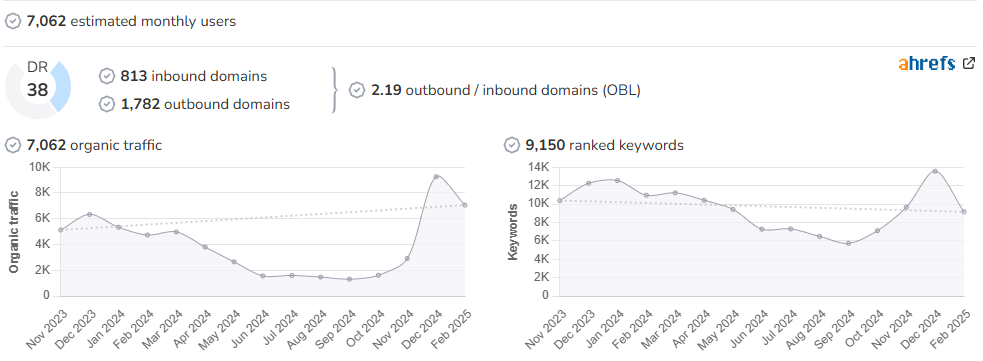The height and width of the screenshot is (361, 983).
Task: Click the '1,782 outbound domains' text
Action: coord(206,104)
